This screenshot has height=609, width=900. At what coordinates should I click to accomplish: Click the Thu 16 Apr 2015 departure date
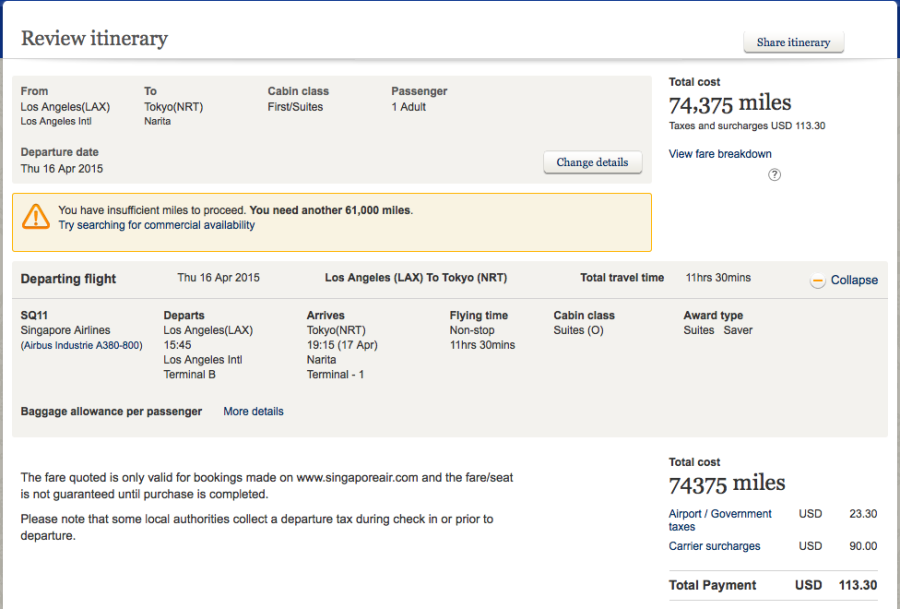62,169
